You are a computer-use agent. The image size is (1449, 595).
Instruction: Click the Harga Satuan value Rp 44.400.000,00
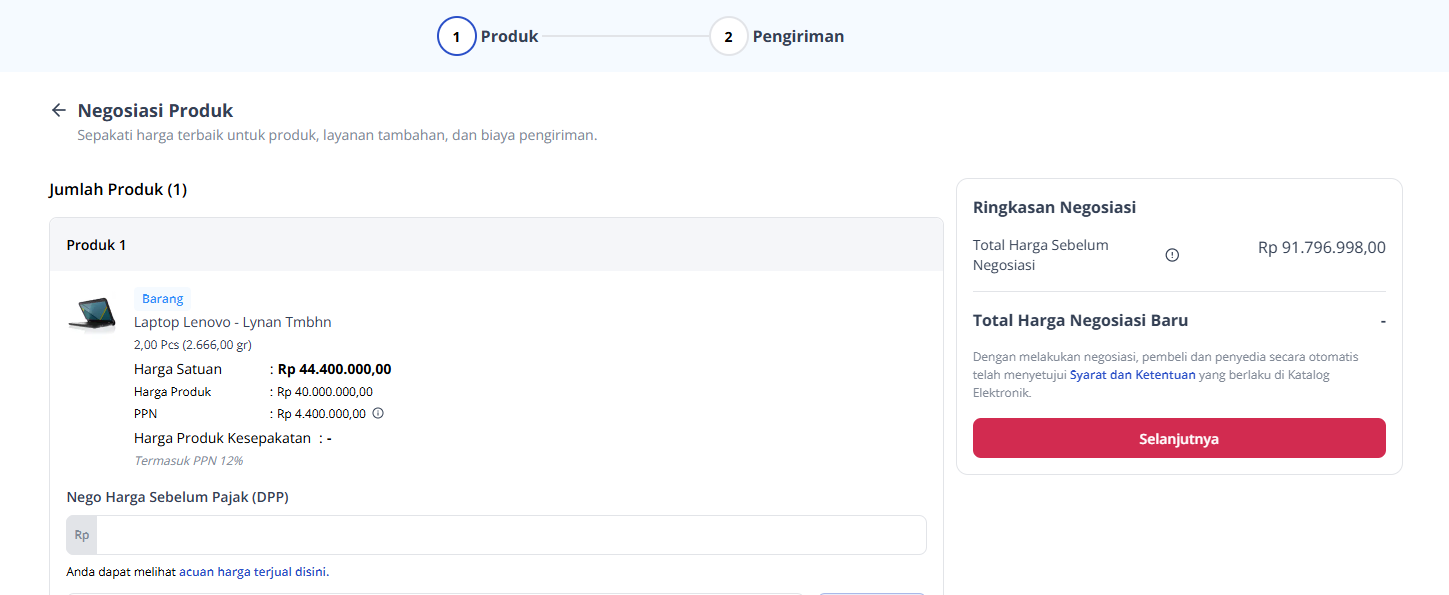[334, 369]
